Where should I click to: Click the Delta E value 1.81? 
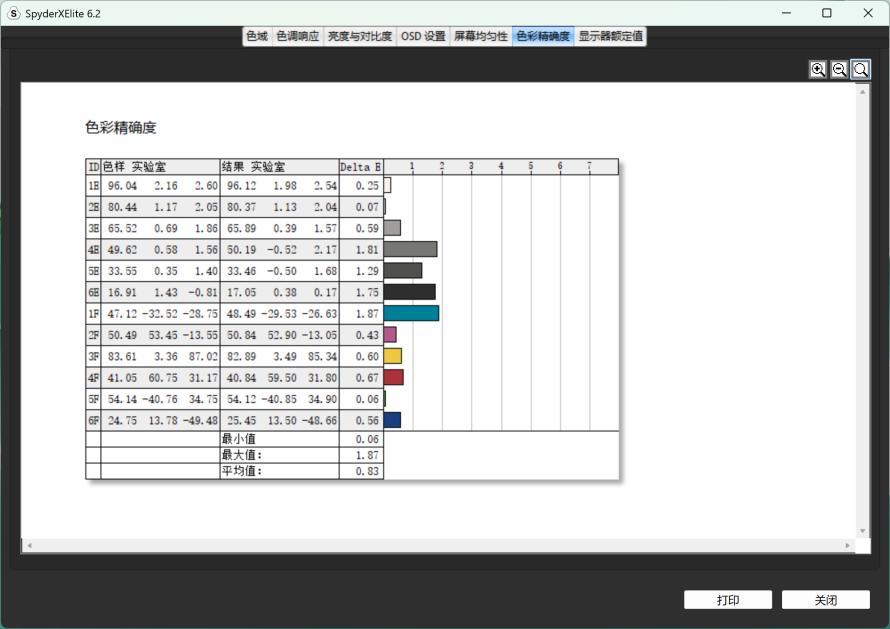367,250
